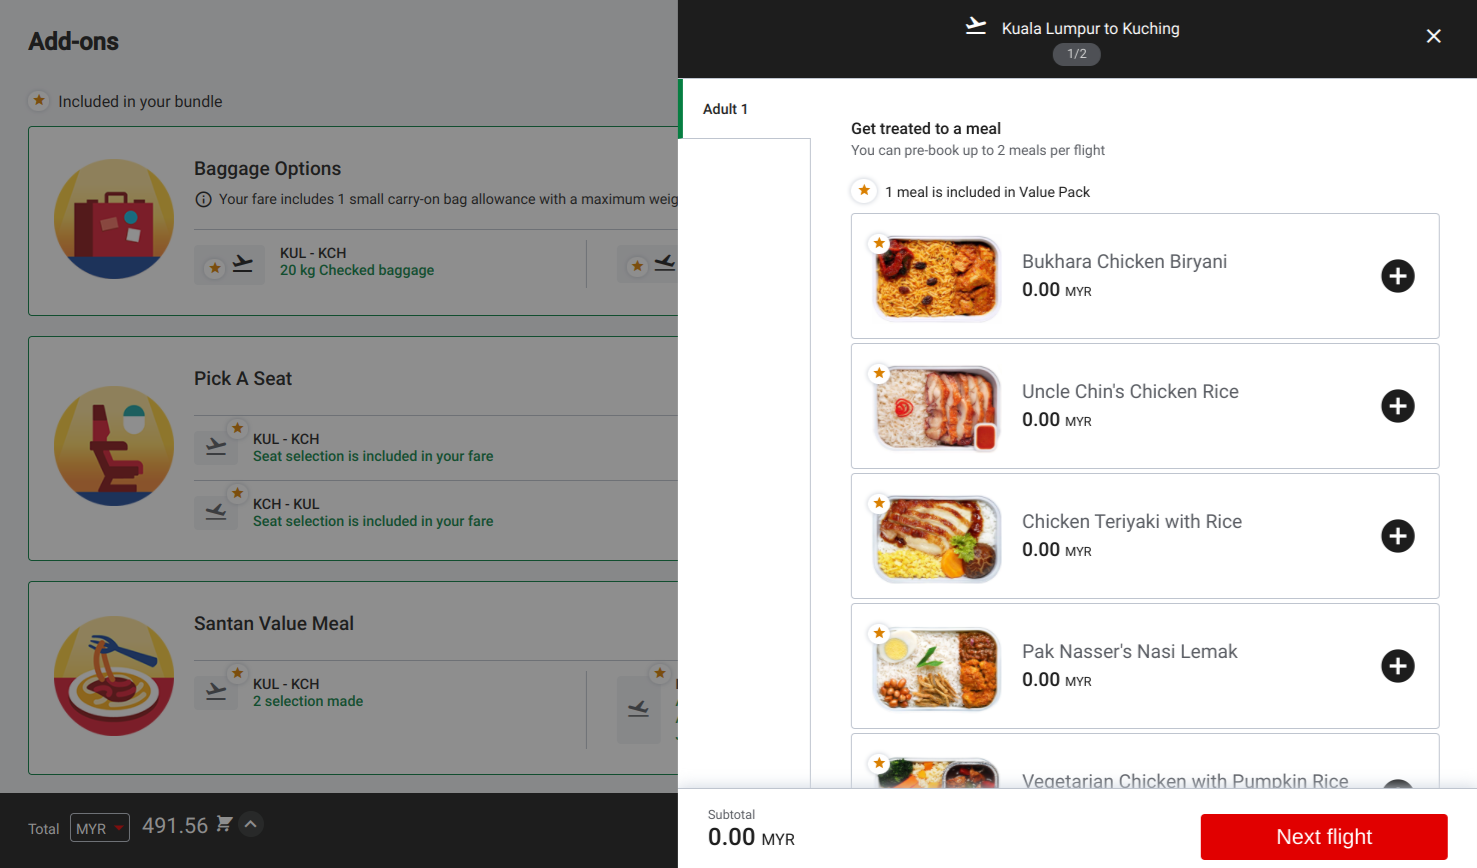Open KUL - KCH 20 kg checked baggage
The height and width of the screenshot is (868, 1477).
click(x=356, y=262)
